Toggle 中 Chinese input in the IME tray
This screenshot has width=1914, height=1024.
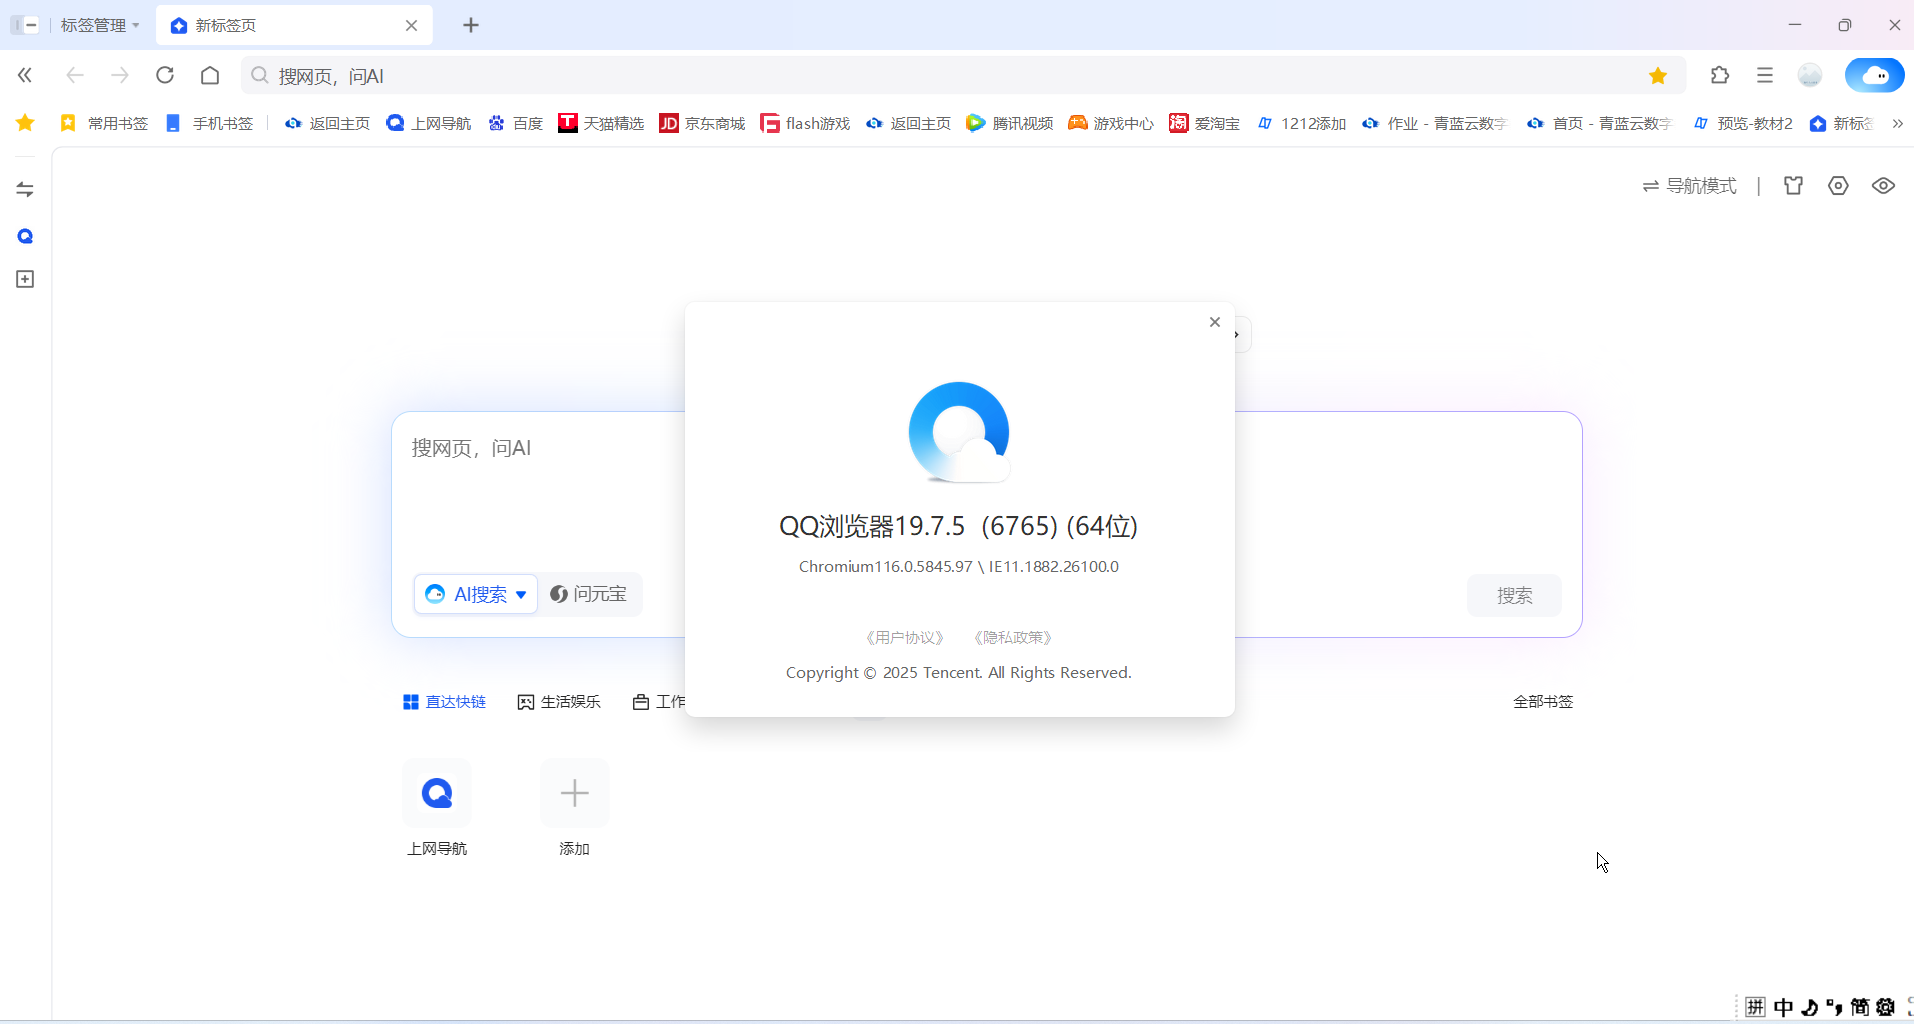[x=1785, y=1008]
